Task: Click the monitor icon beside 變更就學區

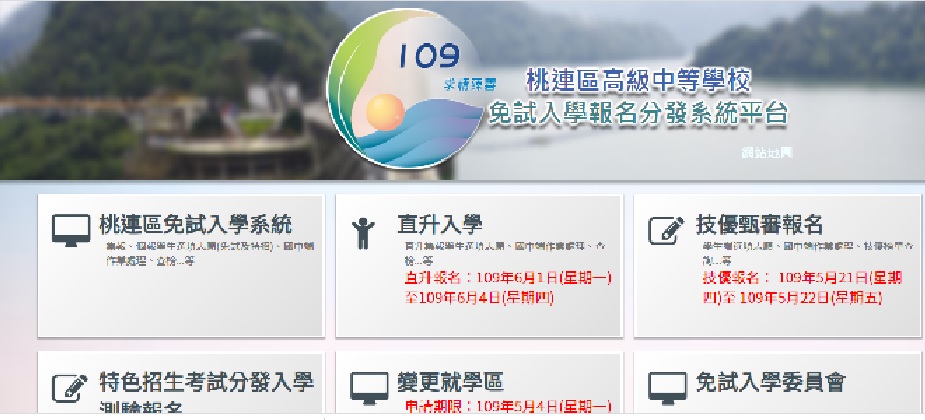Action: 369,388
